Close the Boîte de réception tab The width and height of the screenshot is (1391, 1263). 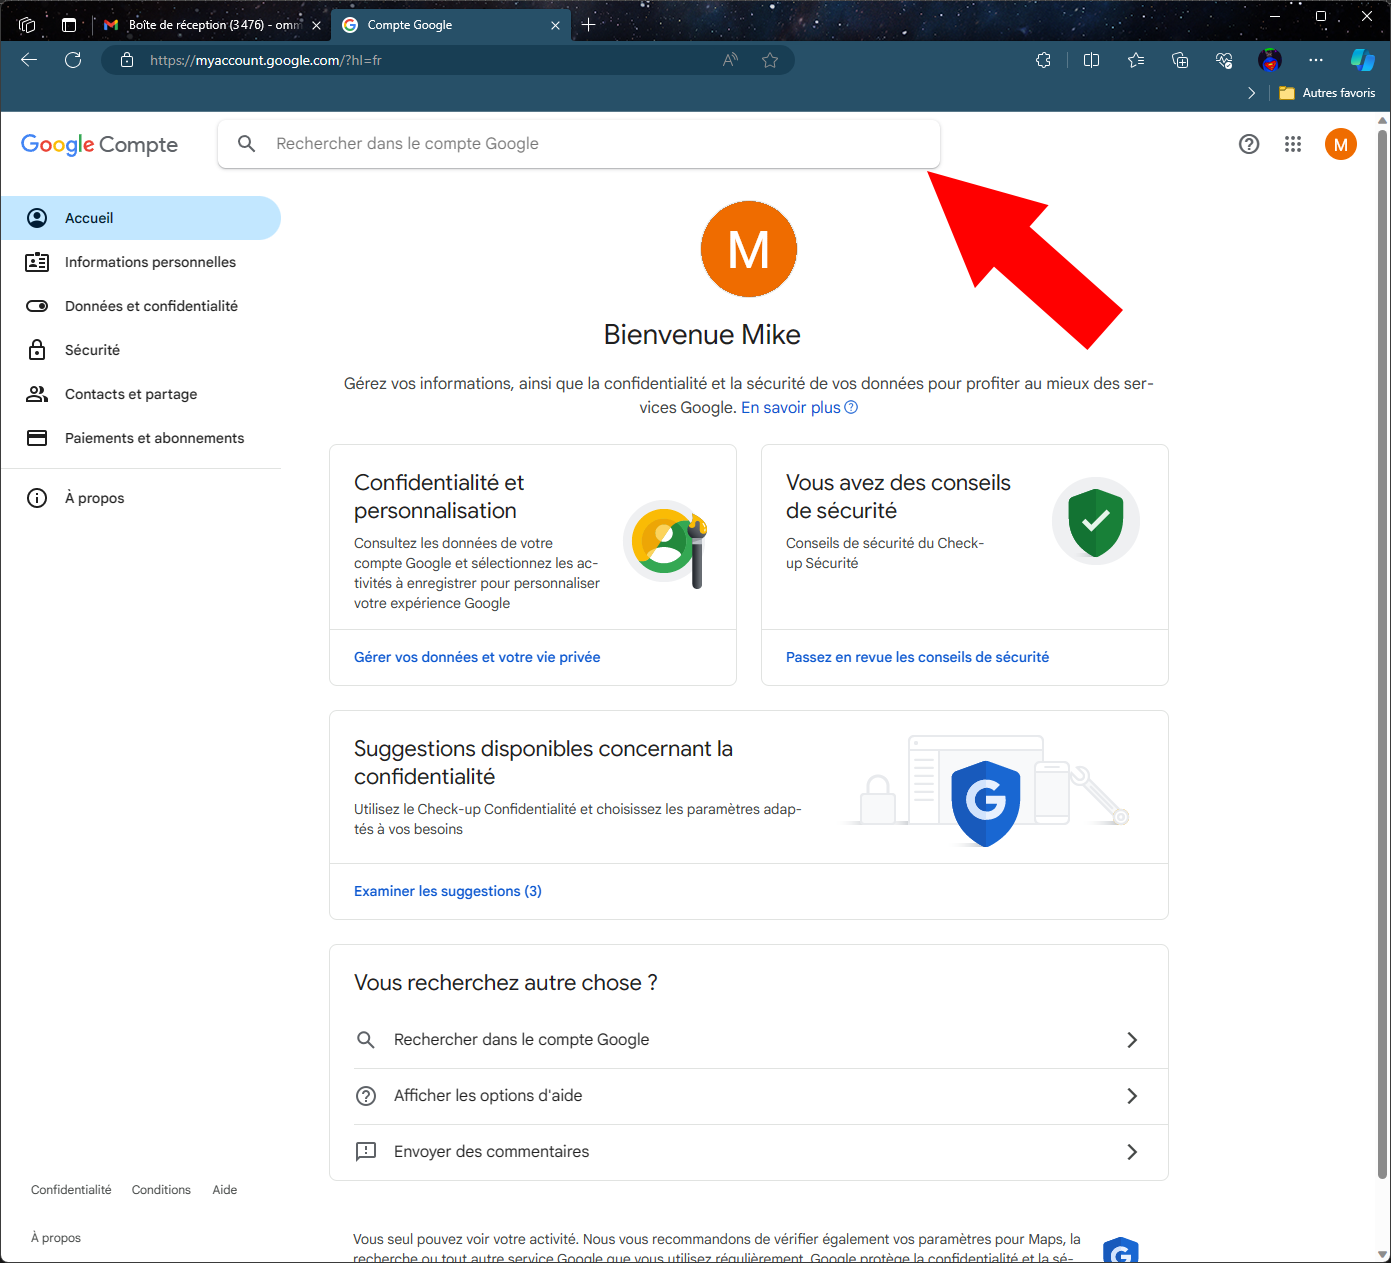[317, 25]
